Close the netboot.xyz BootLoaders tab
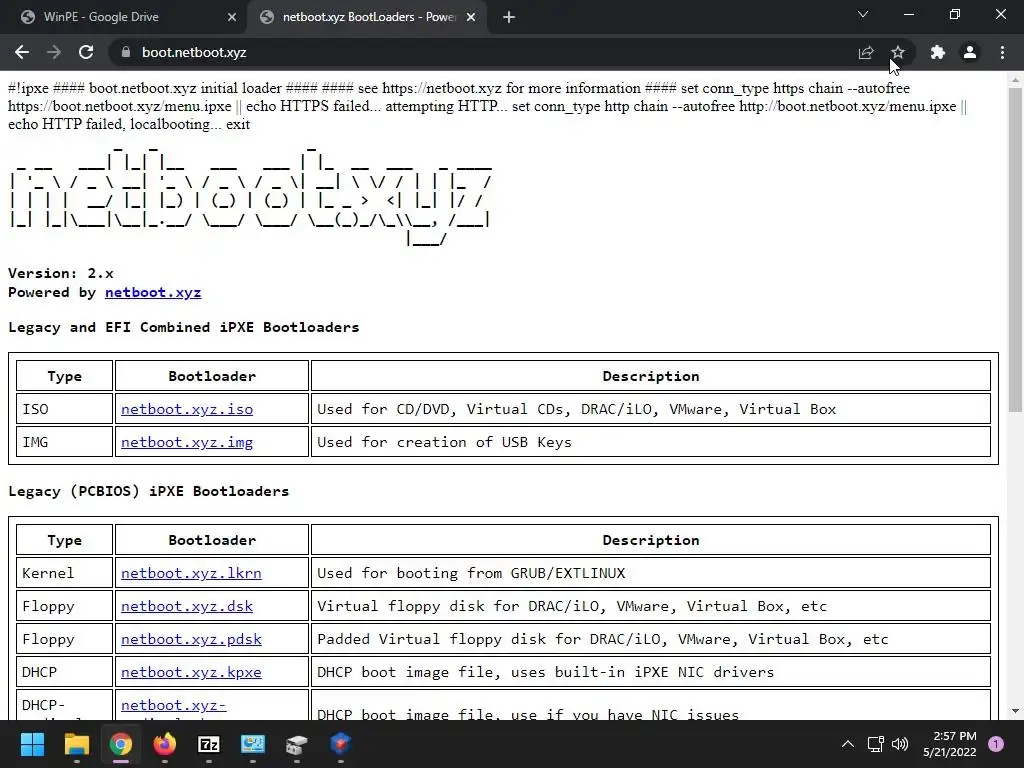 (x=471, y=17)
